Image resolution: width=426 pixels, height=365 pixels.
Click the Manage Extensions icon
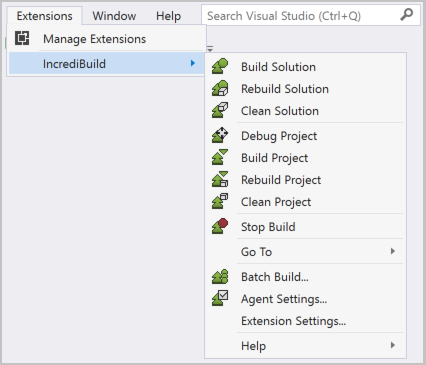point(22,38)
